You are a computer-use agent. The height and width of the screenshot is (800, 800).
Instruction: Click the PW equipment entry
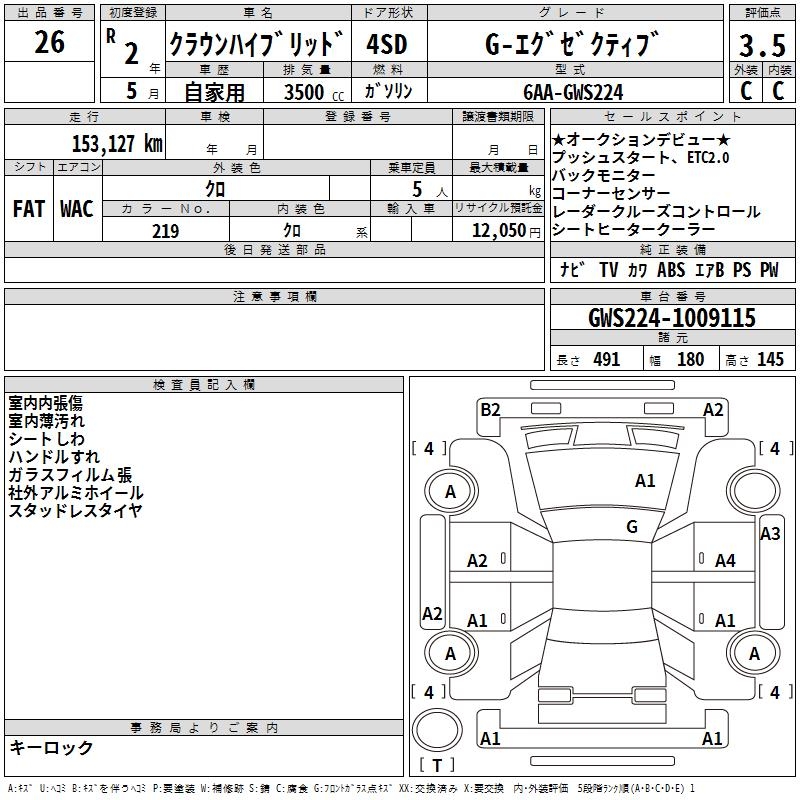tap(769, 270)
